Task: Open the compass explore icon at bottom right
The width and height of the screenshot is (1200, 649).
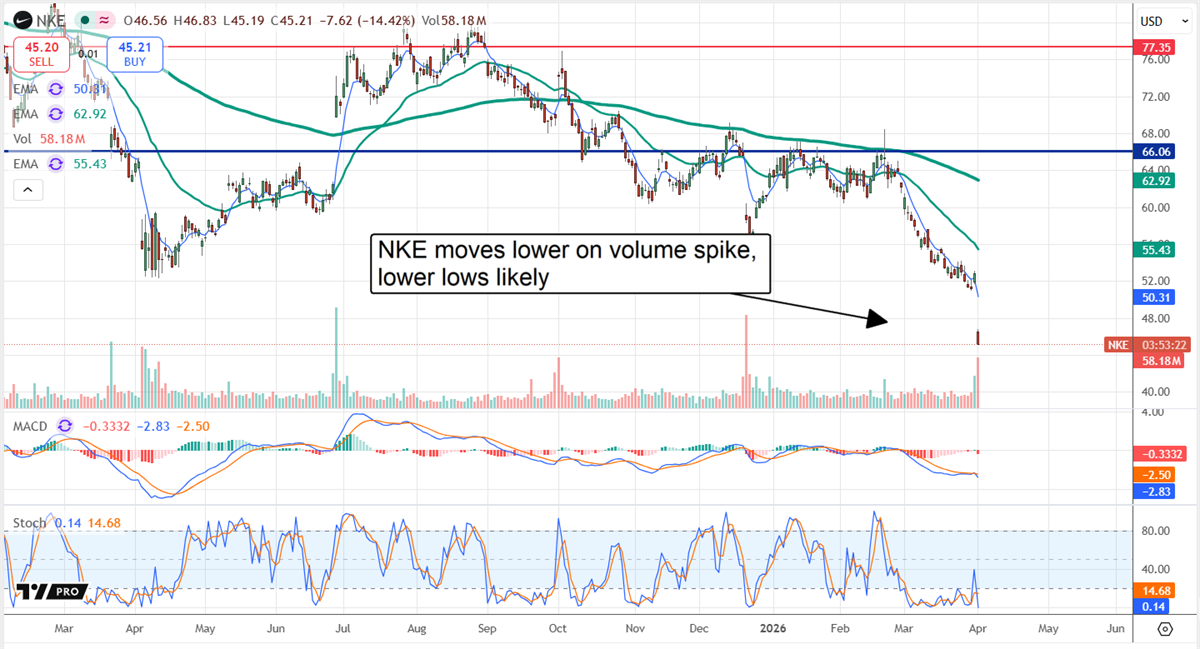Action: pyautogui.click(x=1163, y=629)
